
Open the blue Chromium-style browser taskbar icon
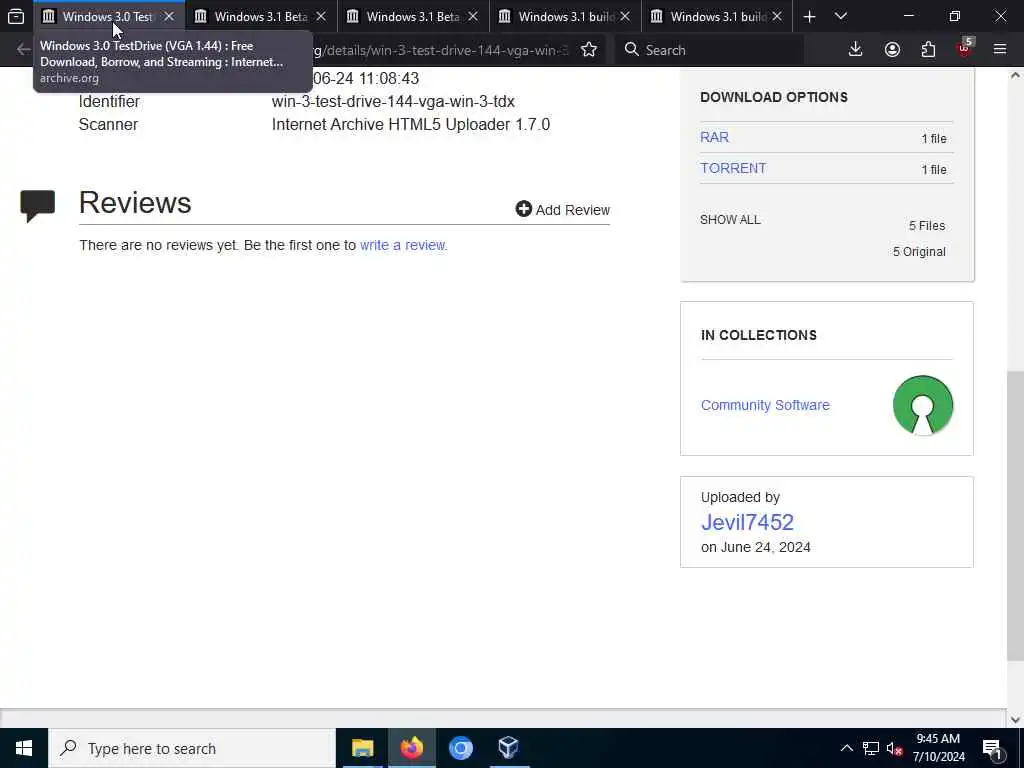pyautogui.click(x=460, y=748)
